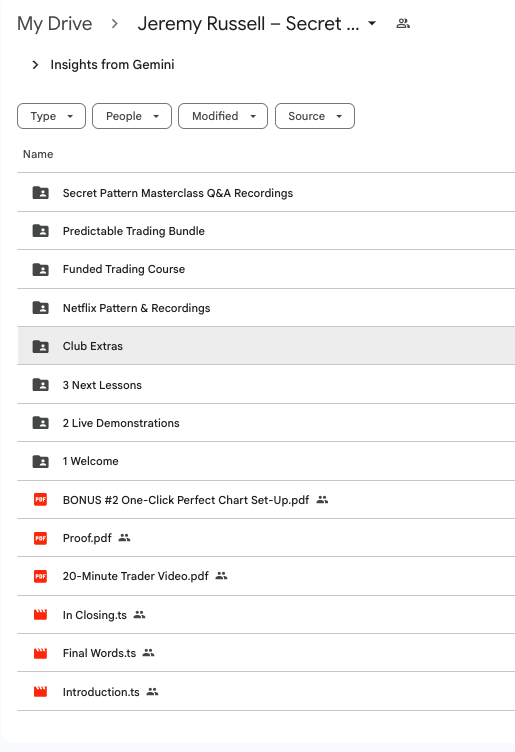Click shared icon after 20-Minute Trader Video.pdf
This screenshot has height=752, width=515.
(221, 576)
